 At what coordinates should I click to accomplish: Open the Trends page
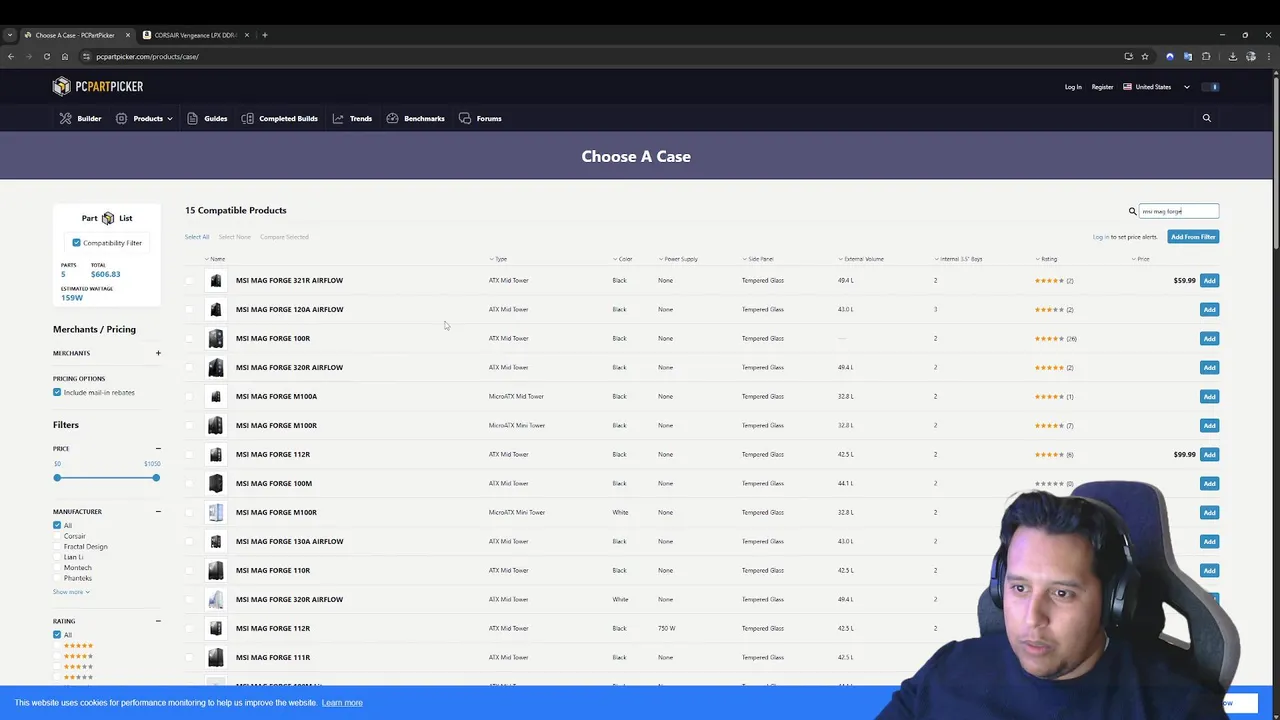click(352, 118)
